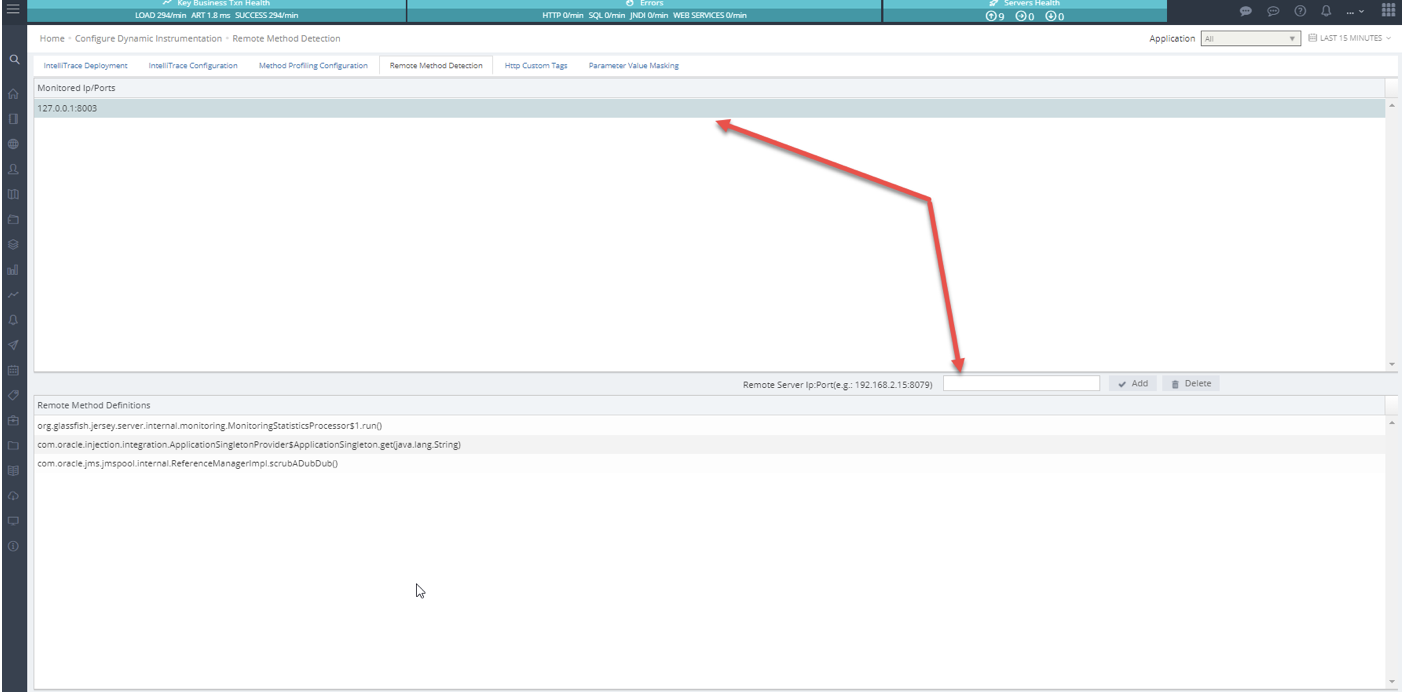Click the Monitored Ip/Ports column header
1404x694 pixels.
(709, 88)
